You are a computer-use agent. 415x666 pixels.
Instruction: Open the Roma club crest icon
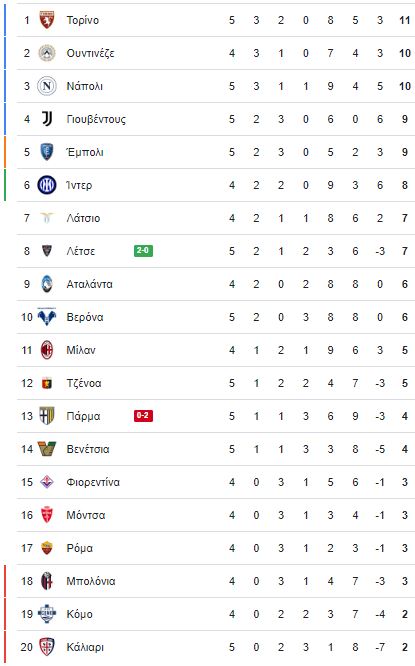click(47, 548)
